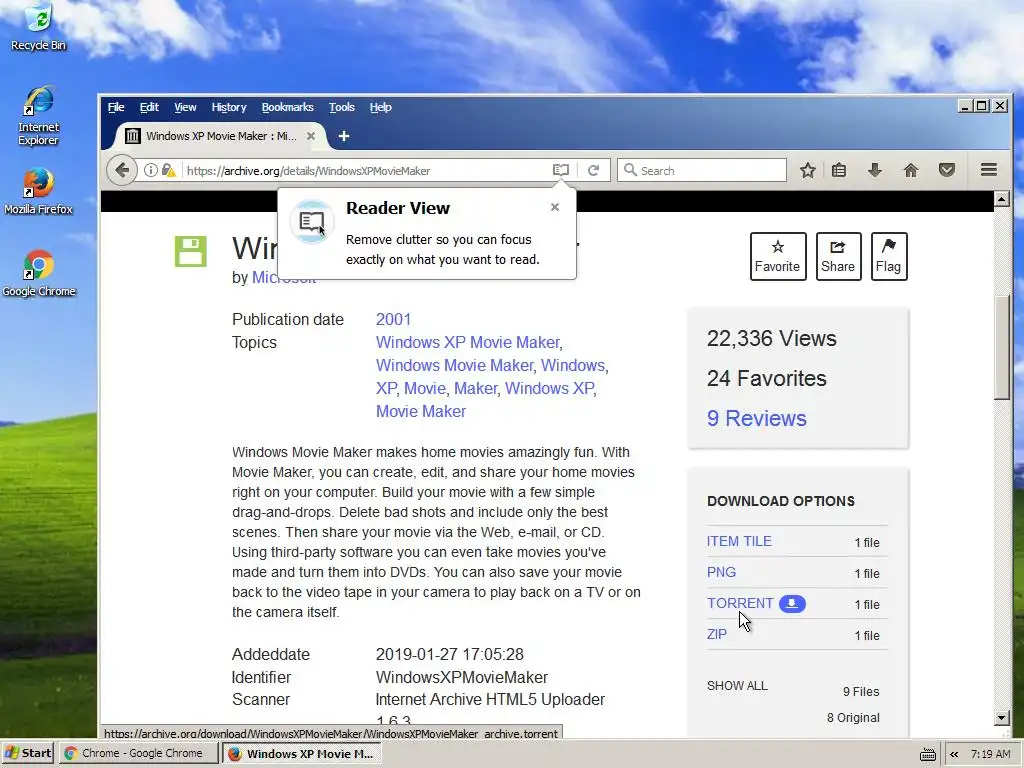Click the 7:19 AM clock

tap(990, 754)
